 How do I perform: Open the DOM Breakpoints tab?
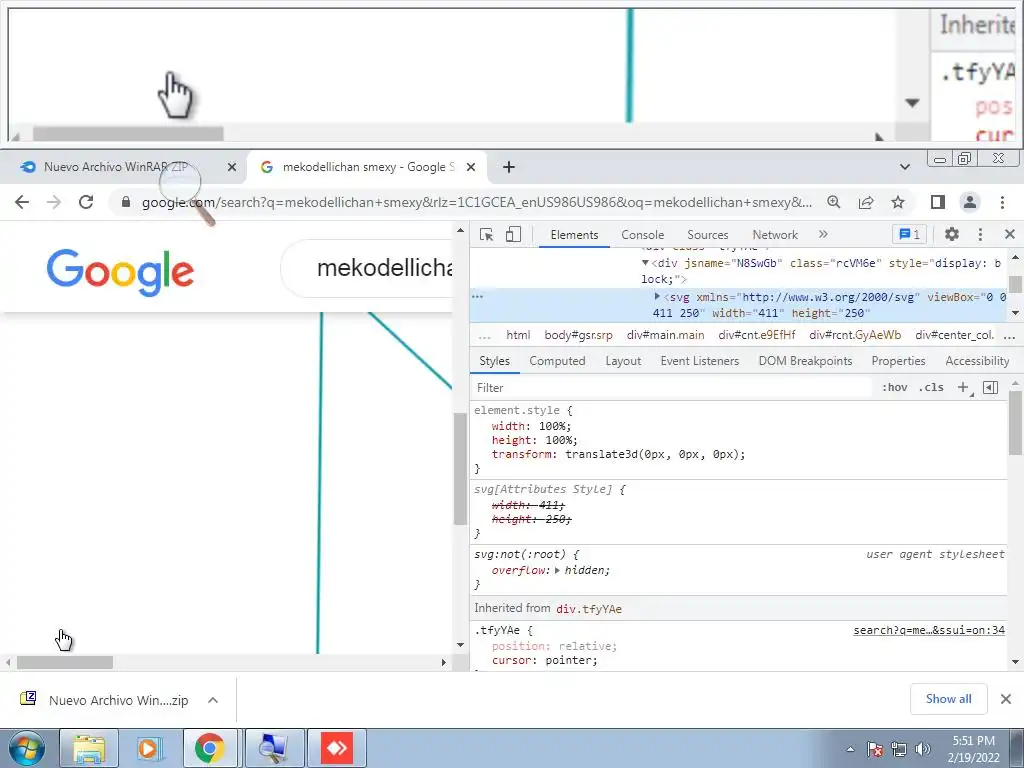pos(805,361)
